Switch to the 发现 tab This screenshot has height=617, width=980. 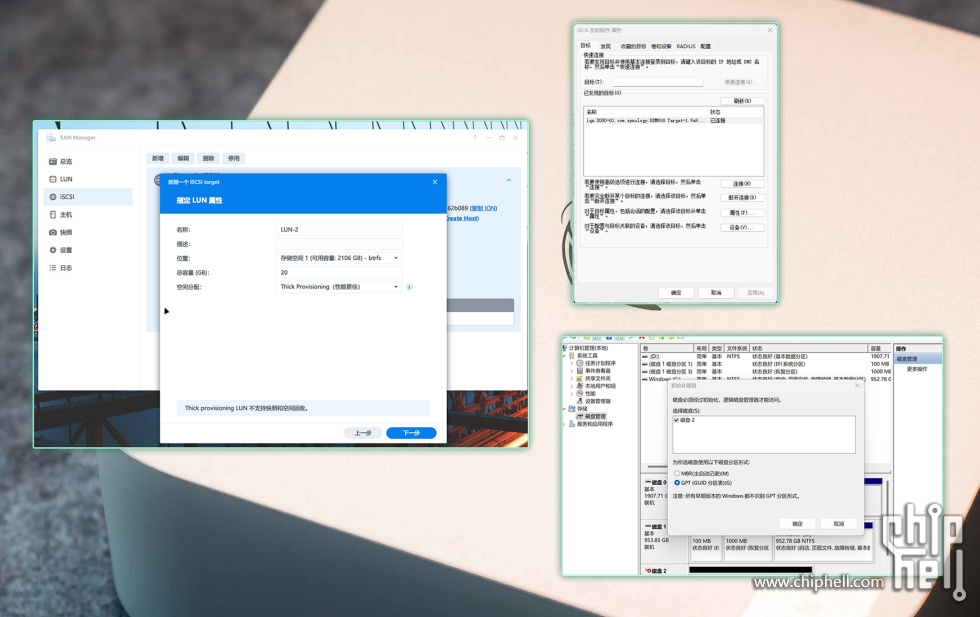tap(605, 46)
